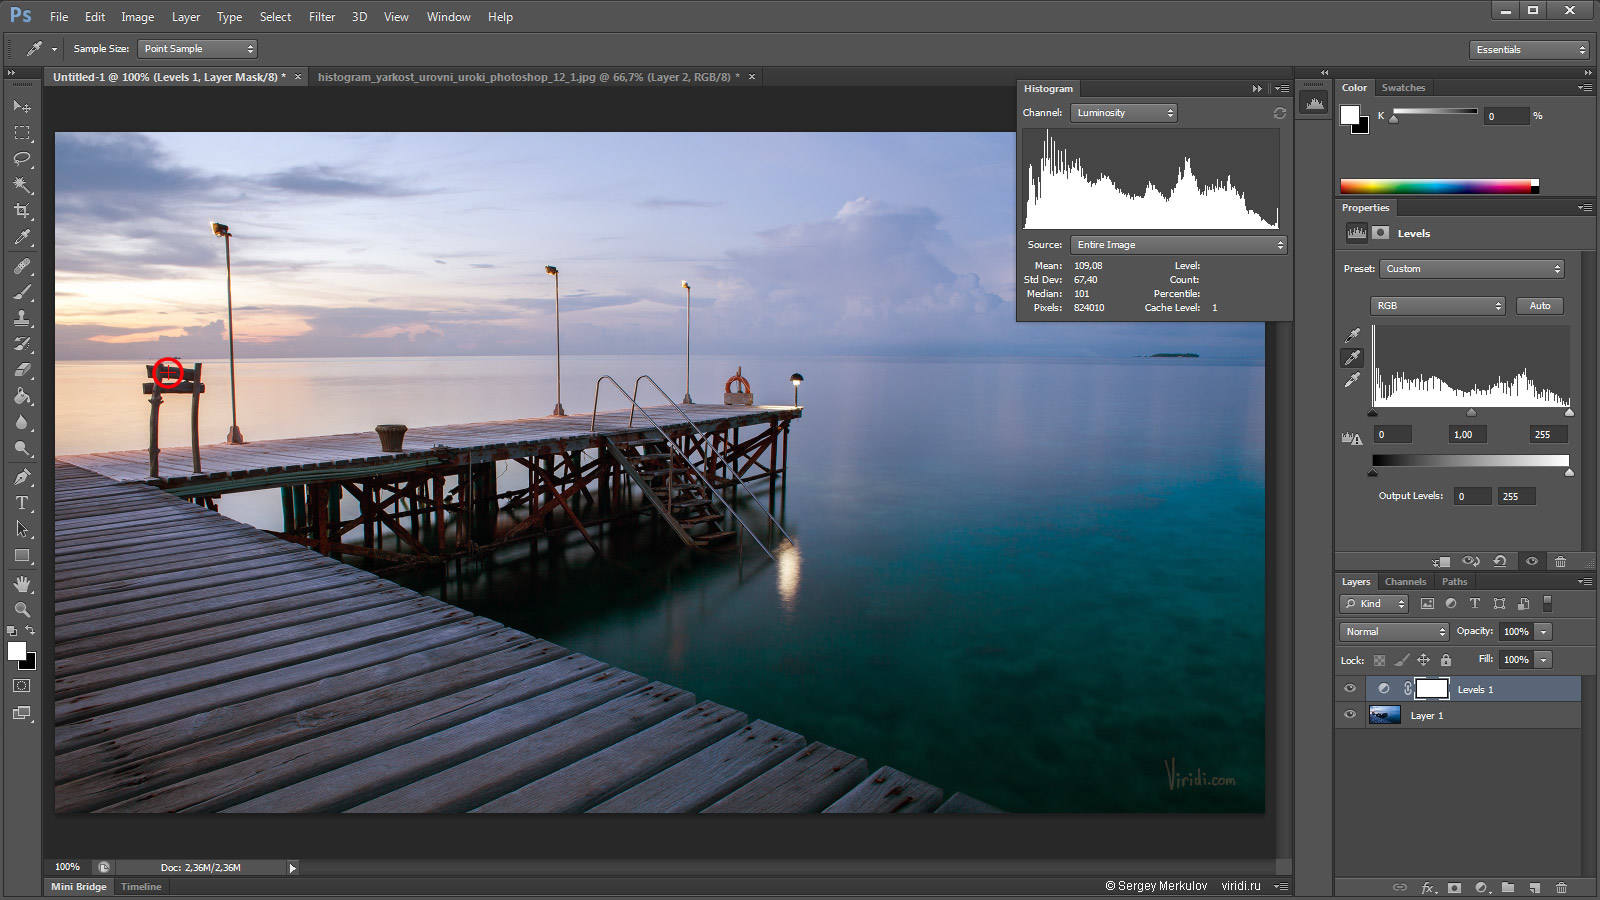The image size is (1600, 900).
Task: Open the layer Opacity dropdown arrow
Action: 1544,632
